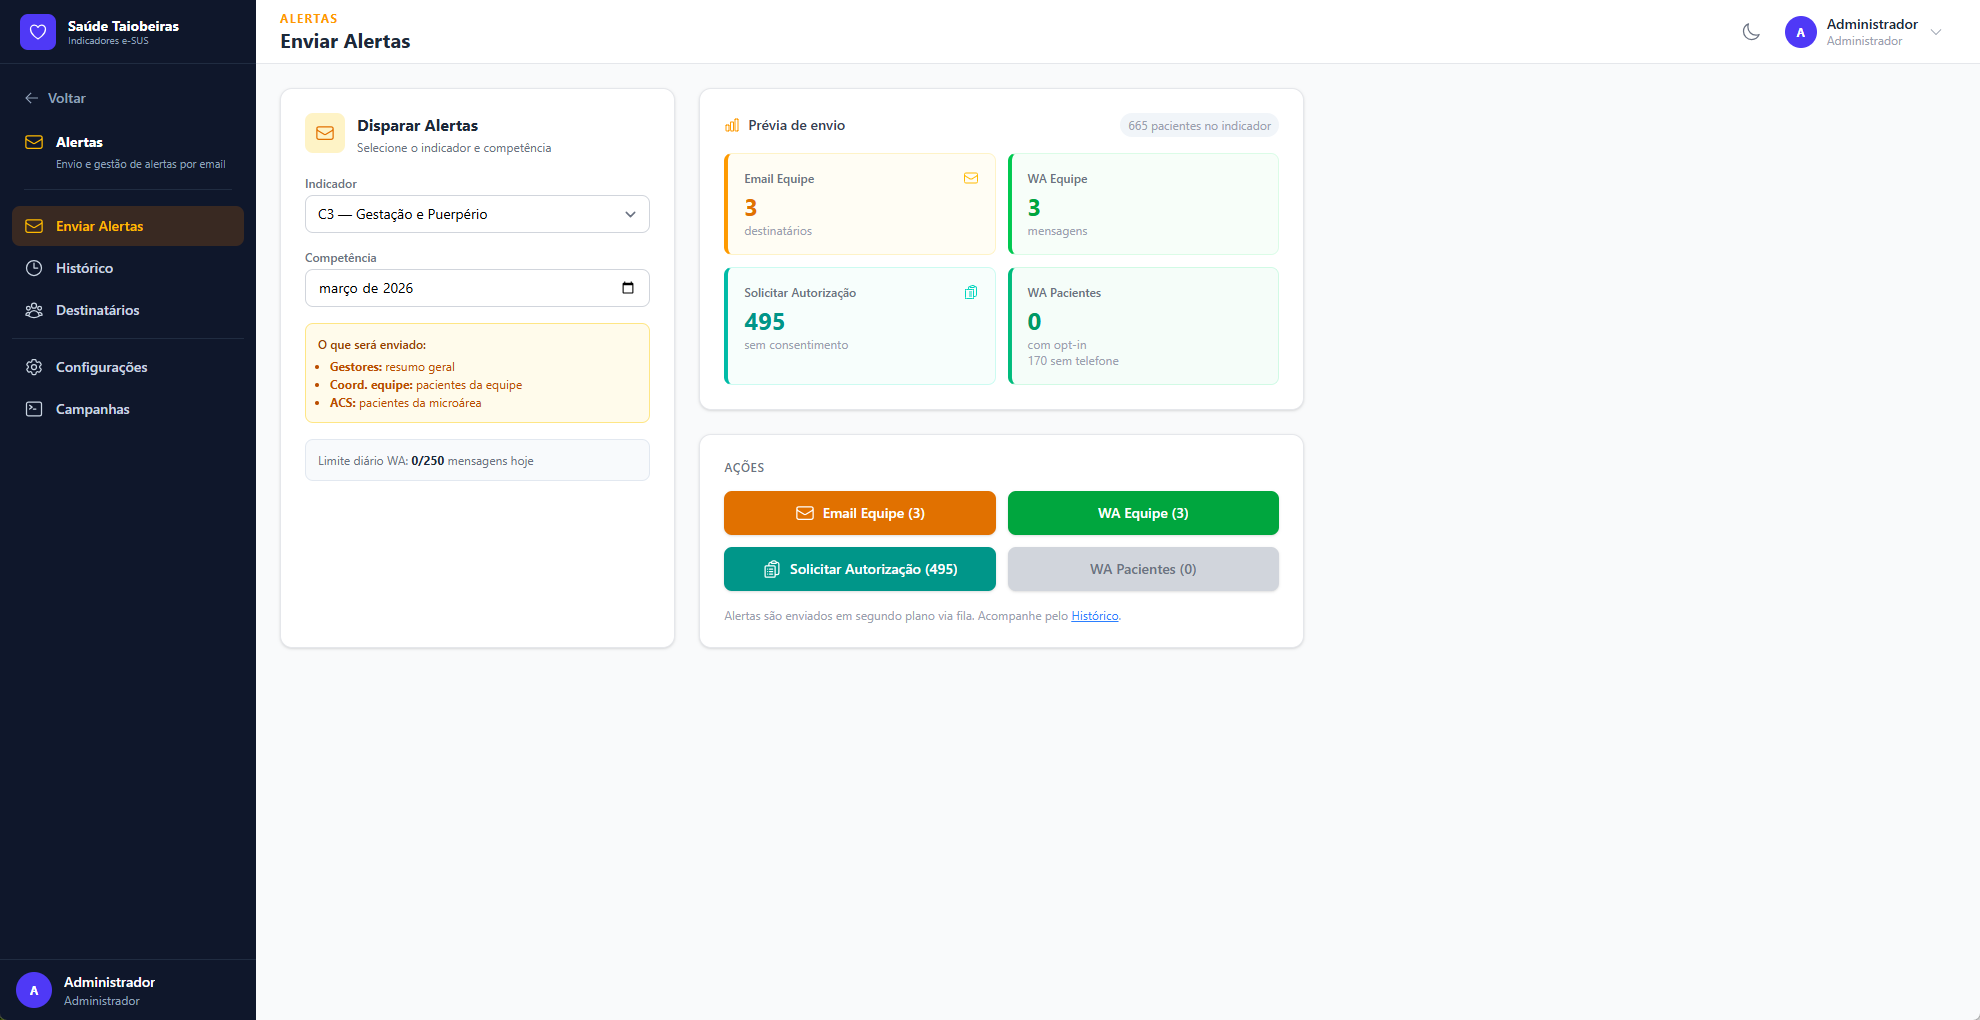
Task: Follow the Histórico link in the footer note
Action: [1094, 616]
